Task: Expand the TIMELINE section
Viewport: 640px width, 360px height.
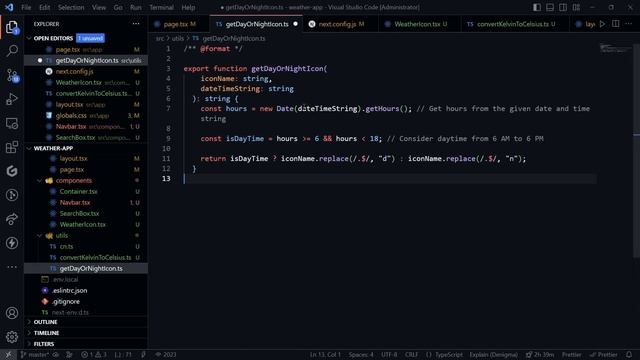Action: click(86, 333)
